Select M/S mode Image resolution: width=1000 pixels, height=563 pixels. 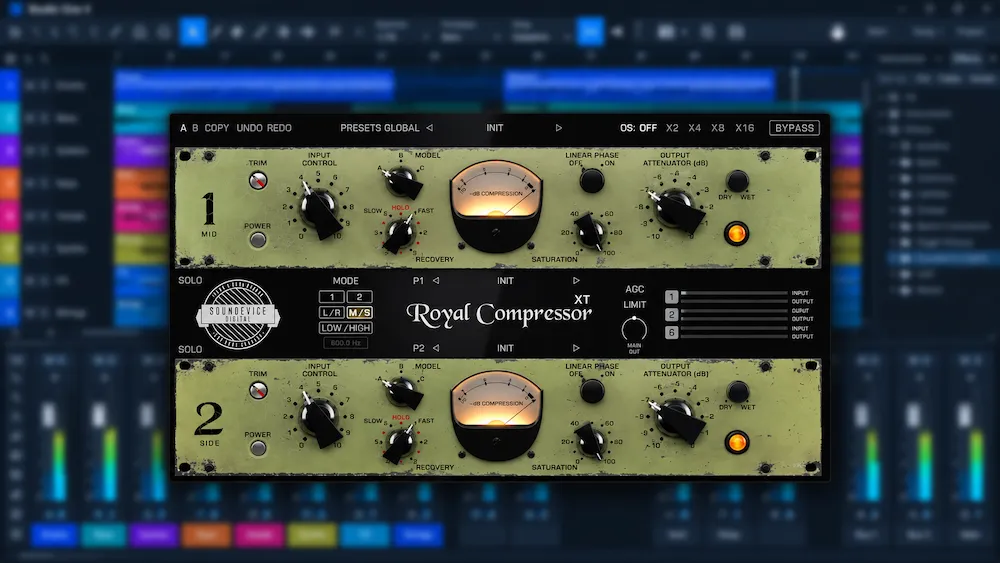(x=360, y=312)
